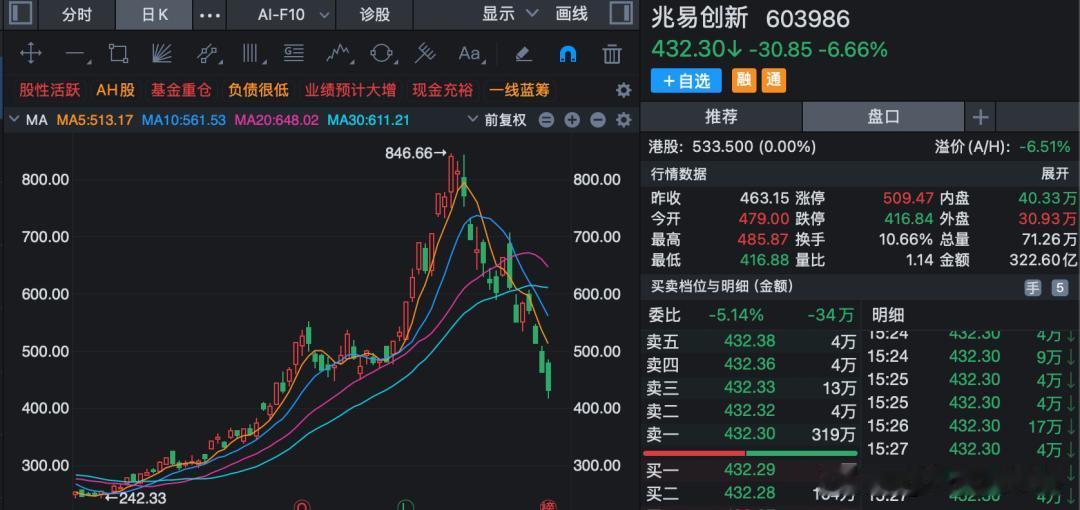Viewport: 1080px width, 510px height.
Task: Click the 一线蓝筹 tag
Action: (x=519, y=90)
